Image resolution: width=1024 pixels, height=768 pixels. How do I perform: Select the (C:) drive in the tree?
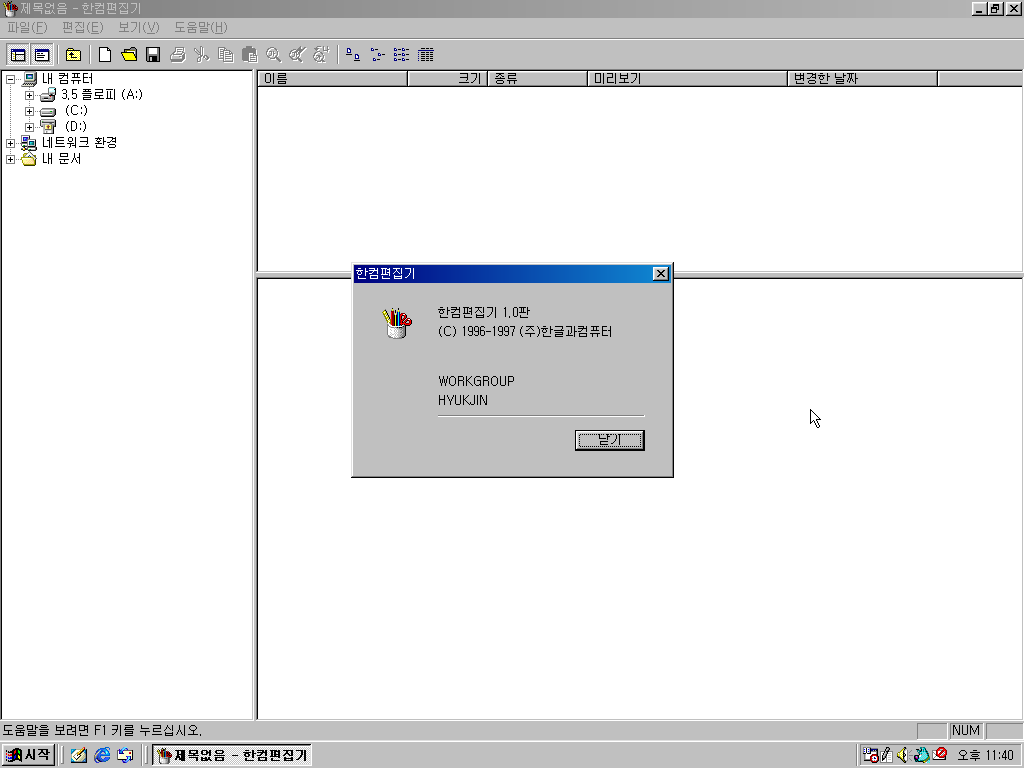pyautogui.click(x=76, y=110)
